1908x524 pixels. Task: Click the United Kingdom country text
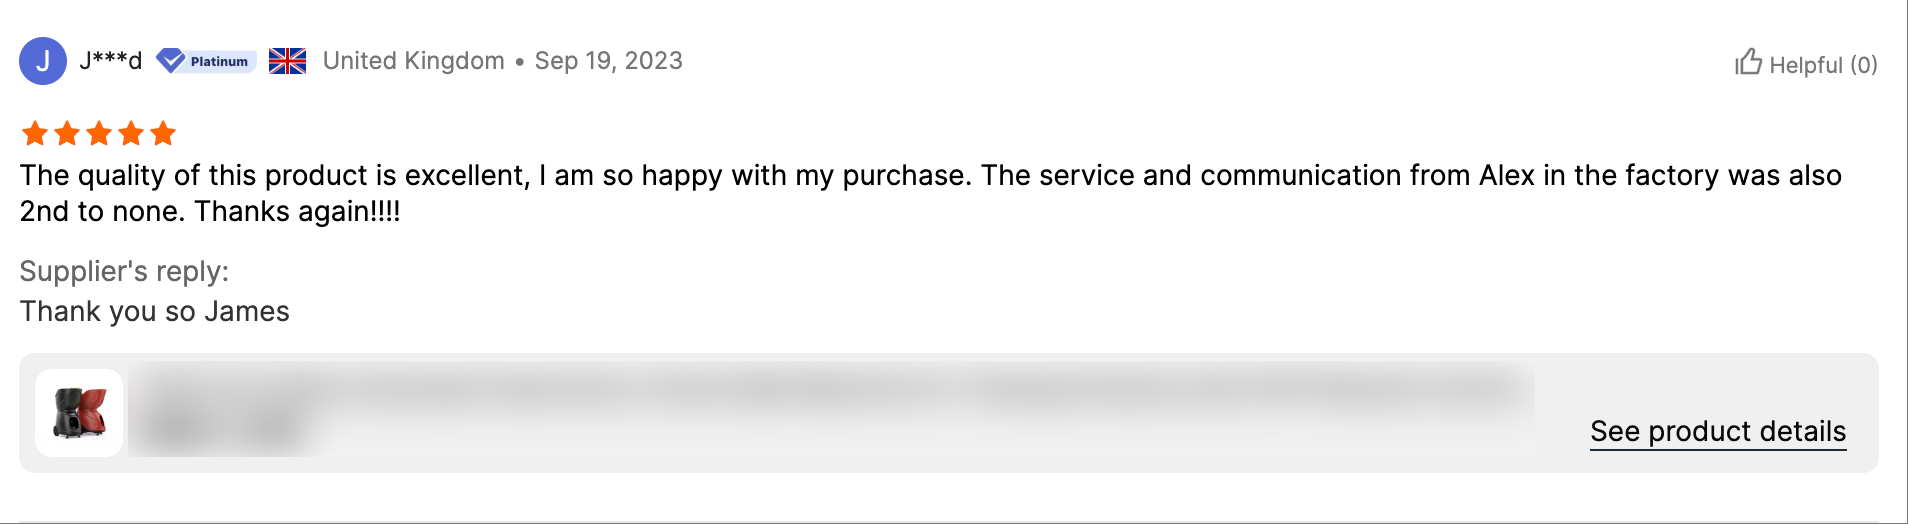point(413,61)
